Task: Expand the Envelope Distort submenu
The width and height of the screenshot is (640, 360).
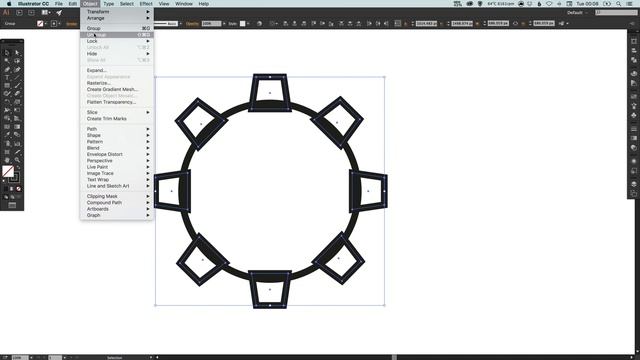Action: [x=117, y=154]
